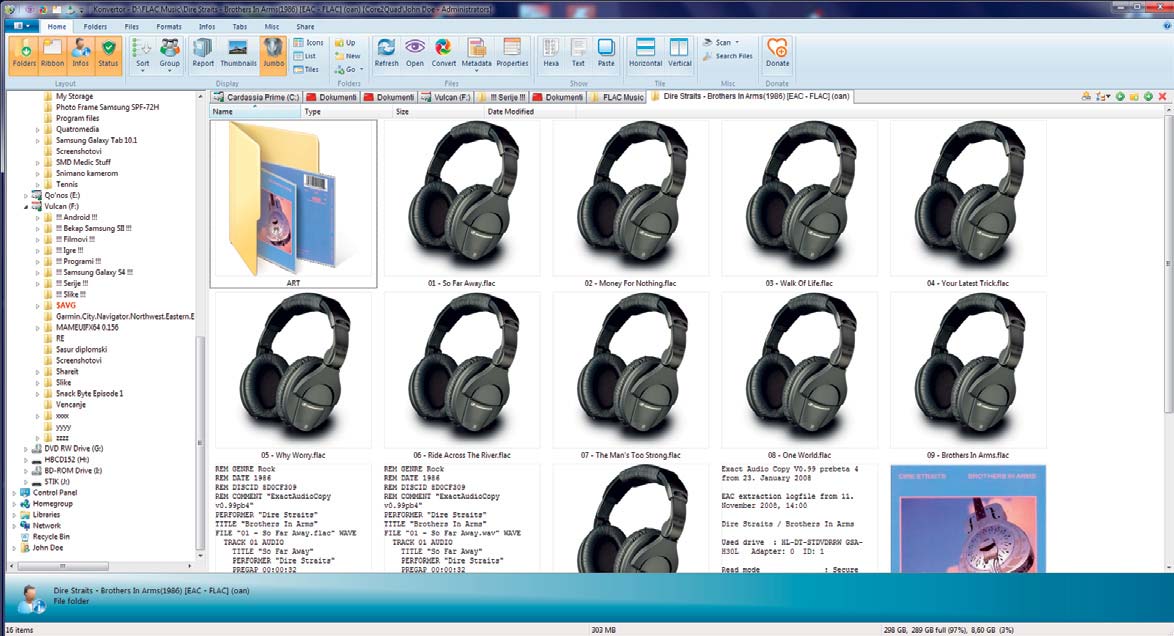This screenshot has height=636, width=1174.
Task: Select the 04 - Your Latest Trick.flac thumbnail
Action: (x=967, y=204)
